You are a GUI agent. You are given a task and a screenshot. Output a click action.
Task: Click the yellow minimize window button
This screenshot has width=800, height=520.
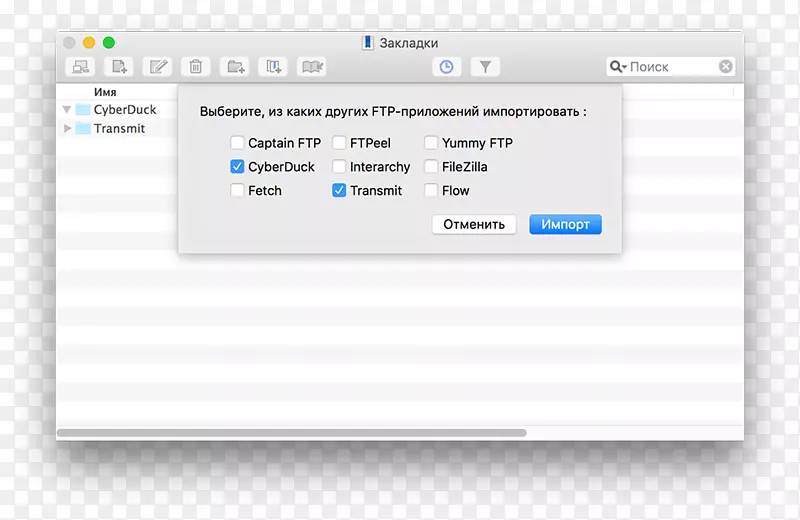[89, 42]
